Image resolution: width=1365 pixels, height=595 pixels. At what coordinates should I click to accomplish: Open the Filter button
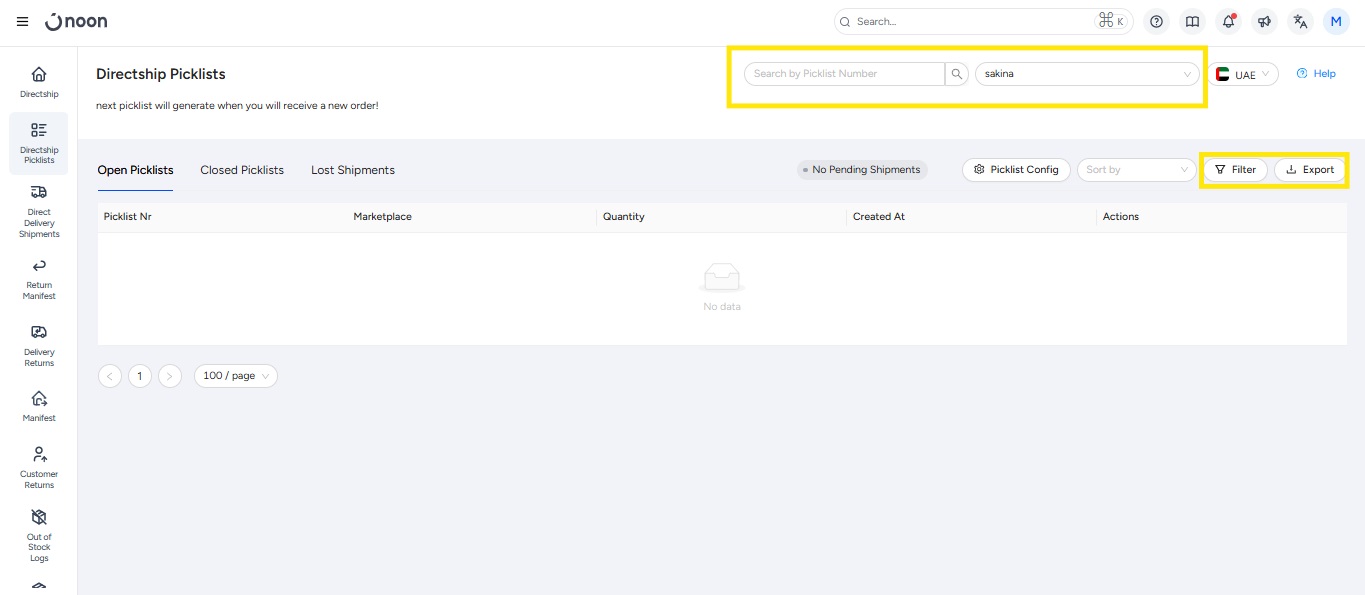[x=1235, y=170]
